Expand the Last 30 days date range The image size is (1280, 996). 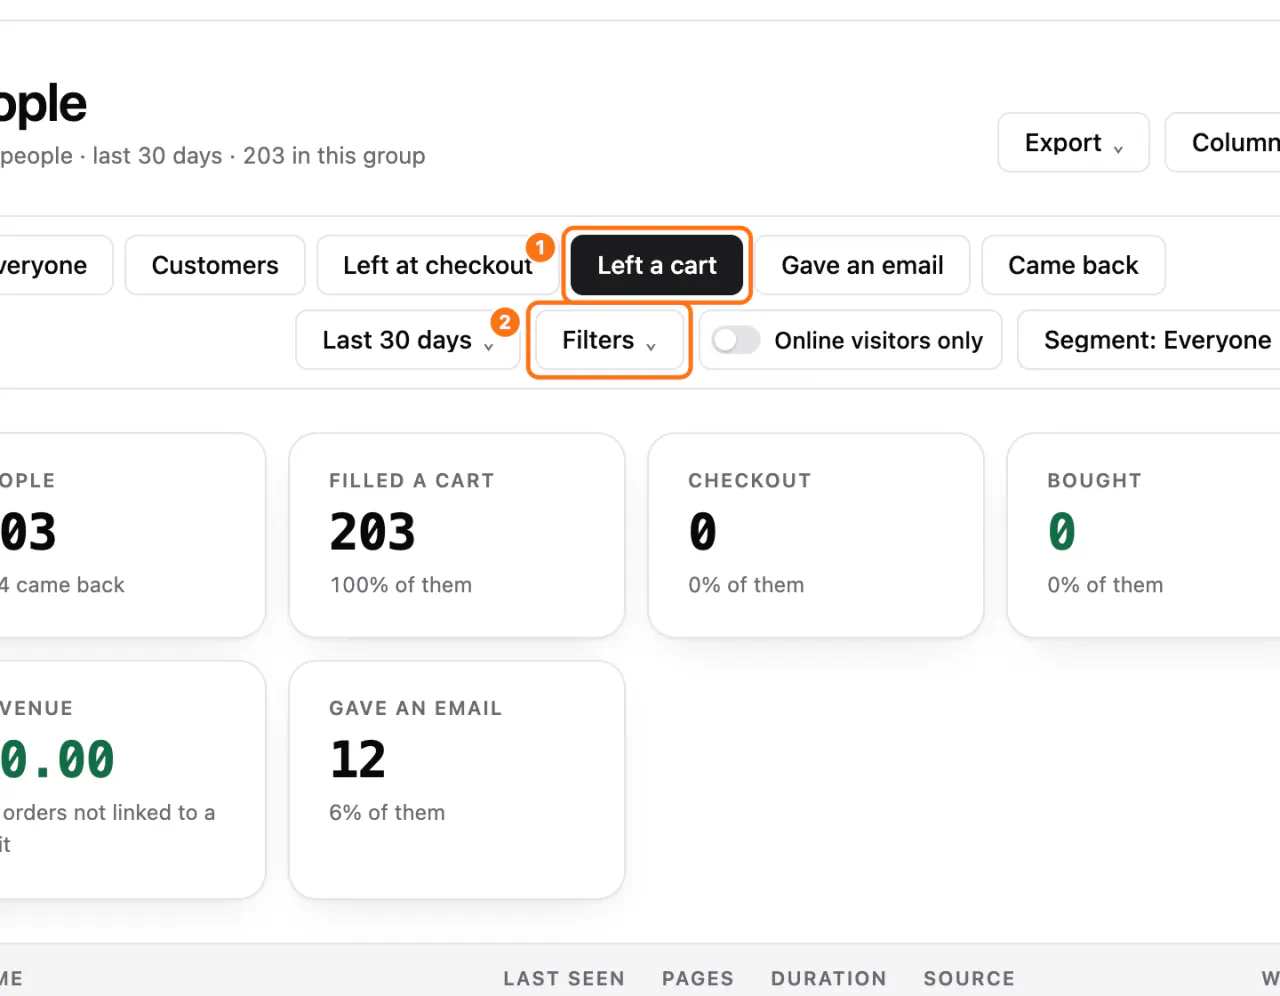(x=408, y=340)
